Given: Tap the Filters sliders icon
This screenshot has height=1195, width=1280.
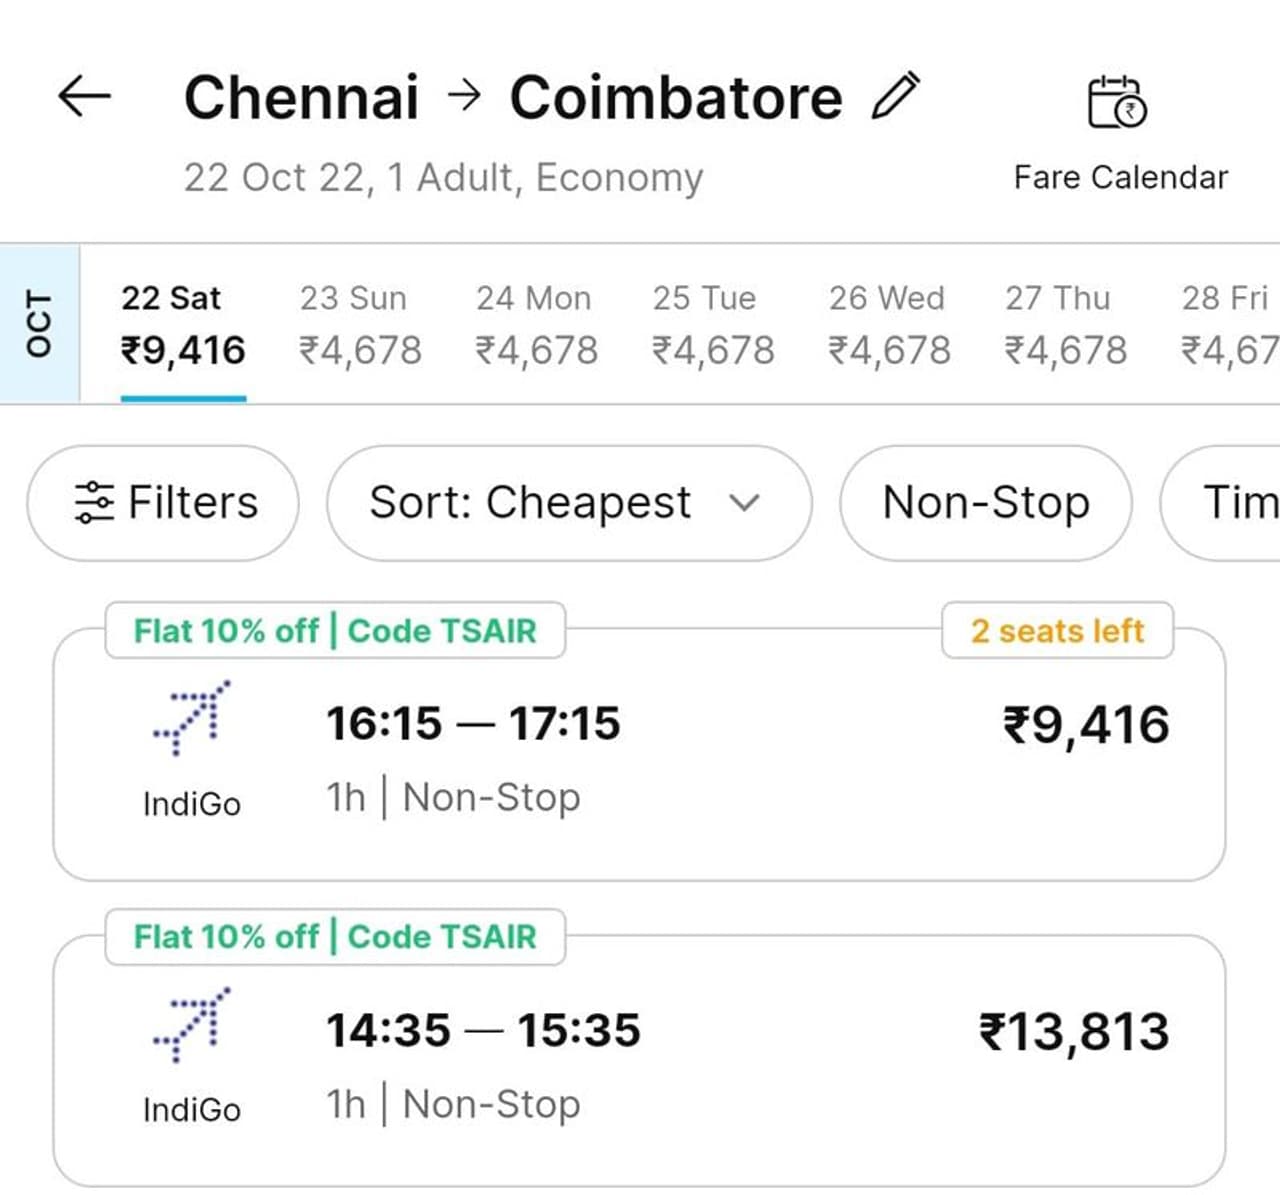Looking at the screenshot, I should 95,502.
